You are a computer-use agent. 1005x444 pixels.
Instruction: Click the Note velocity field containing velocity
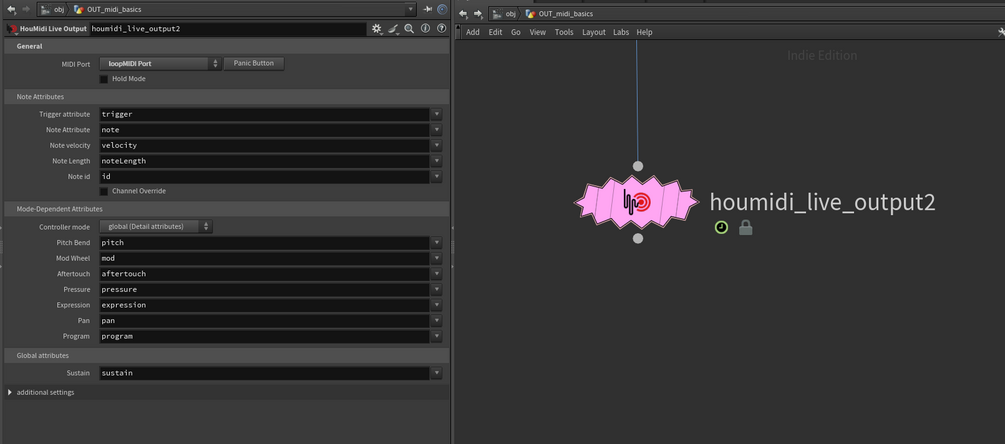point(265,145)
